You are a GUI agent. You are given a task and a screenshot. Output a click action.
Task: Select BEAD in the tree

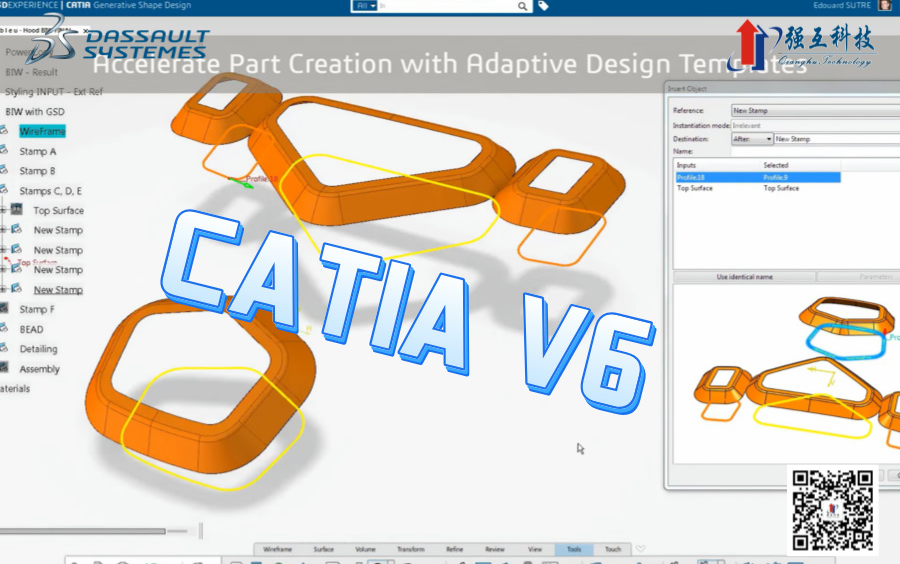click(x=31, y=329)
